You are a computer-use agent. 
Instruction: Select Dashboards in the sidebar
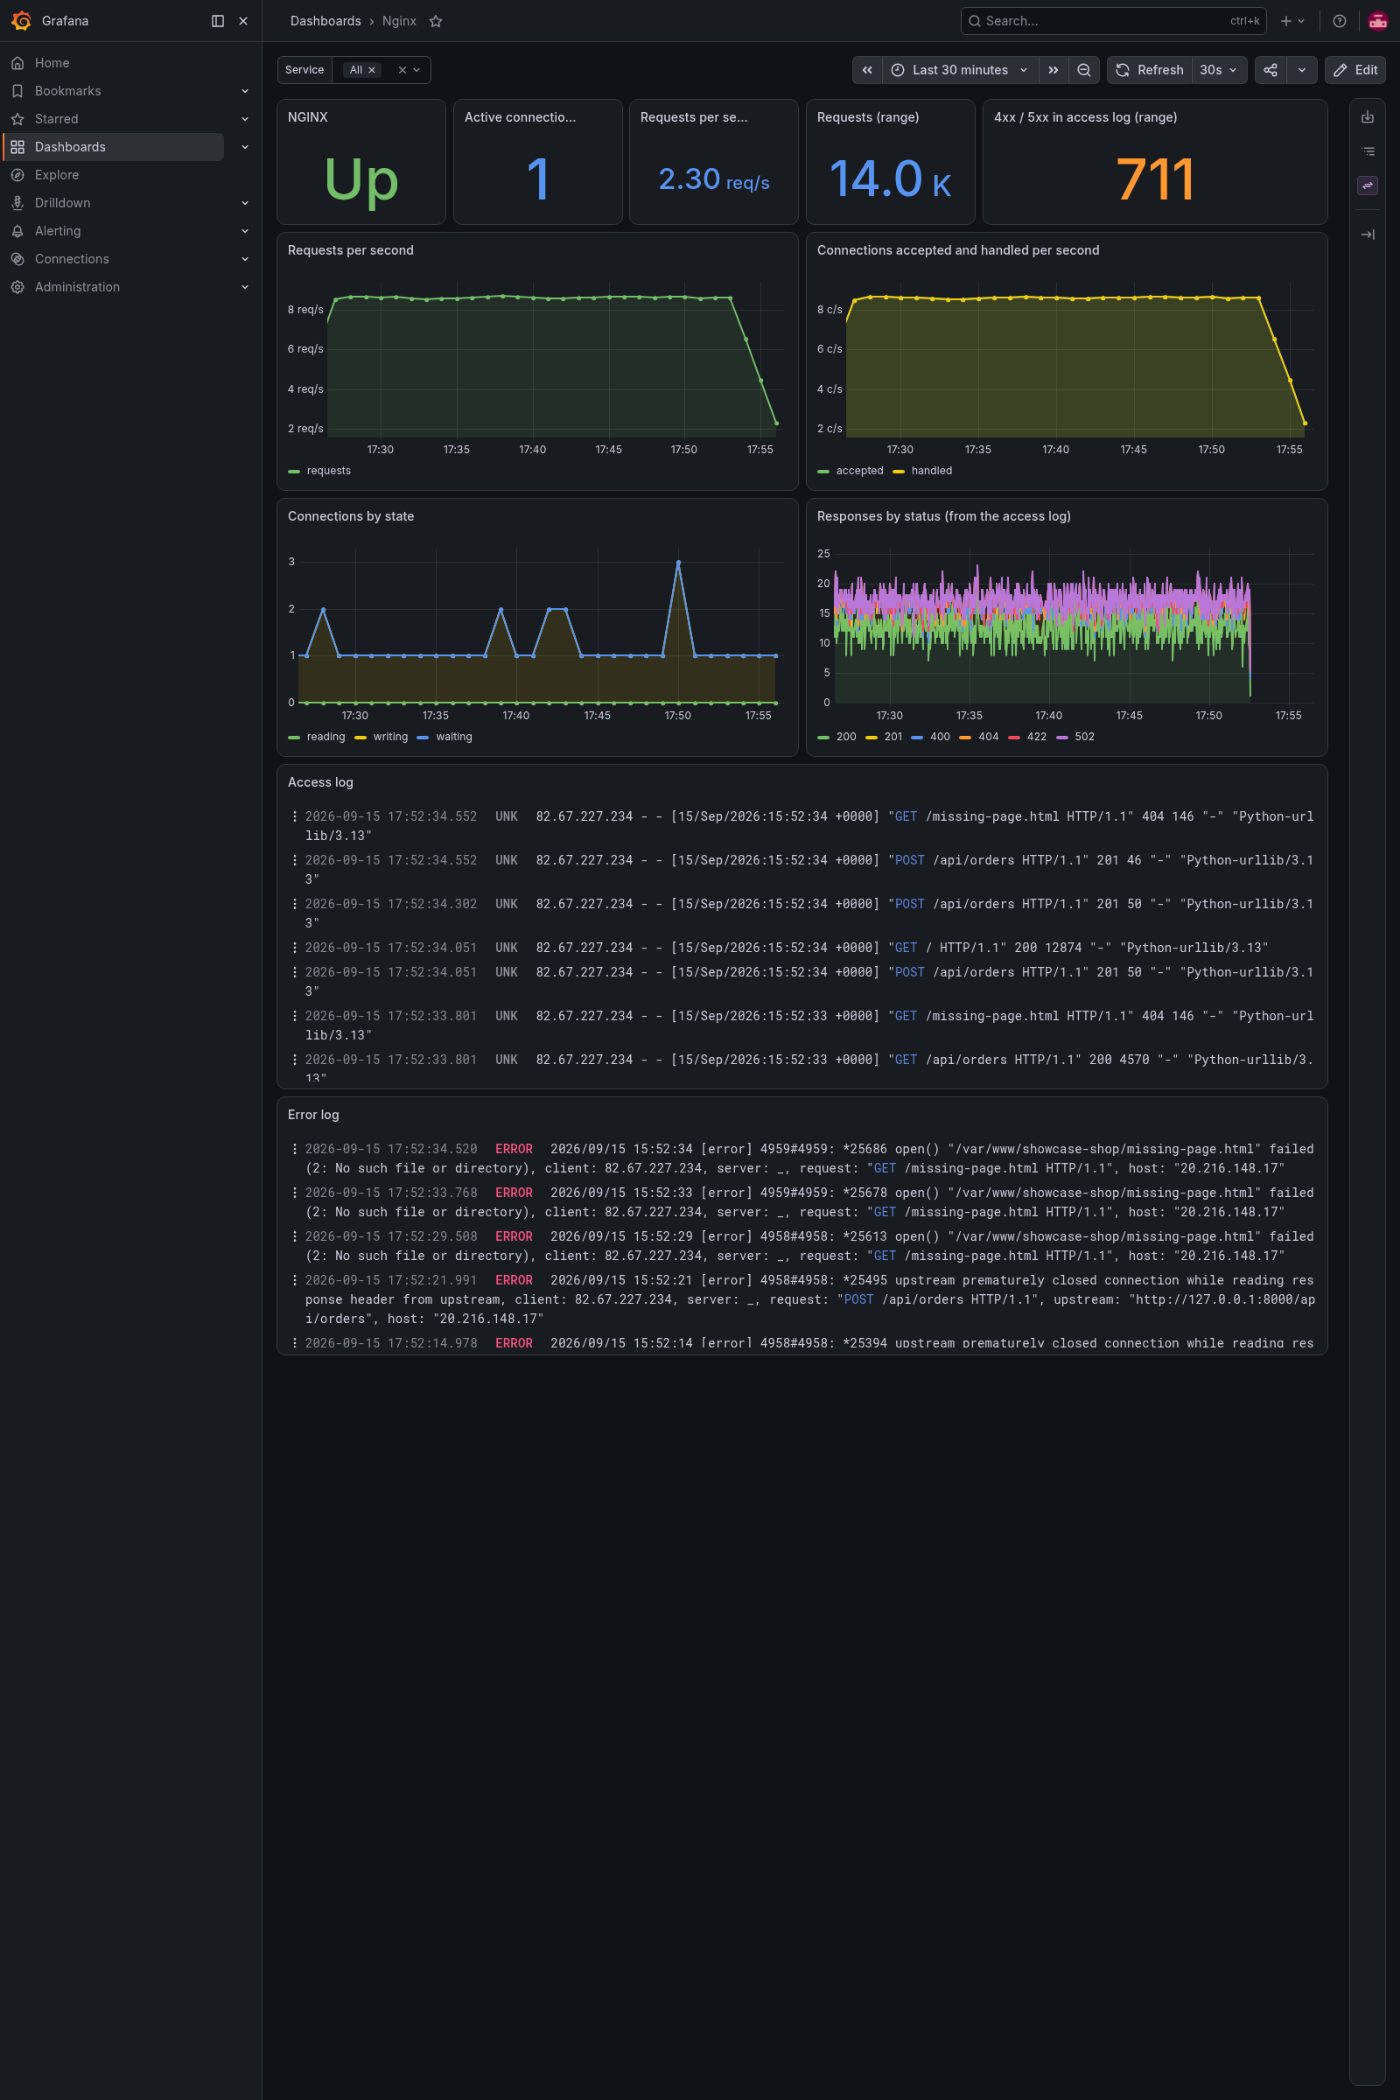112,147
